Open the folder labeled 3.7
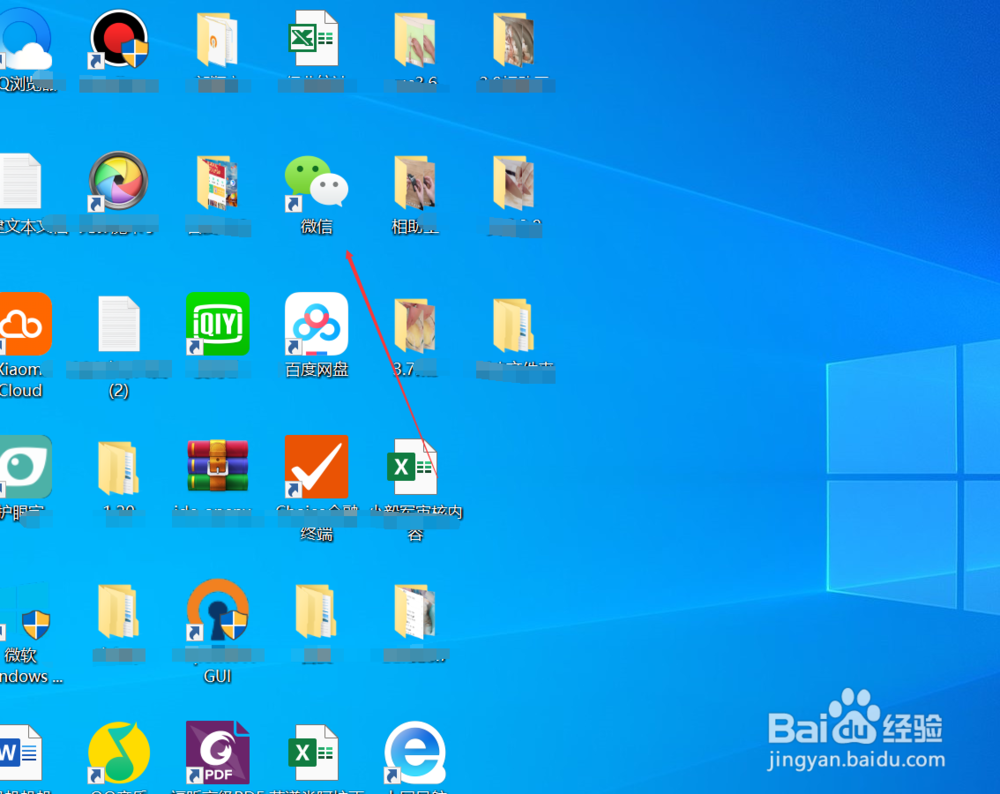Screen dimensions: 1000x794 (415, 325)
